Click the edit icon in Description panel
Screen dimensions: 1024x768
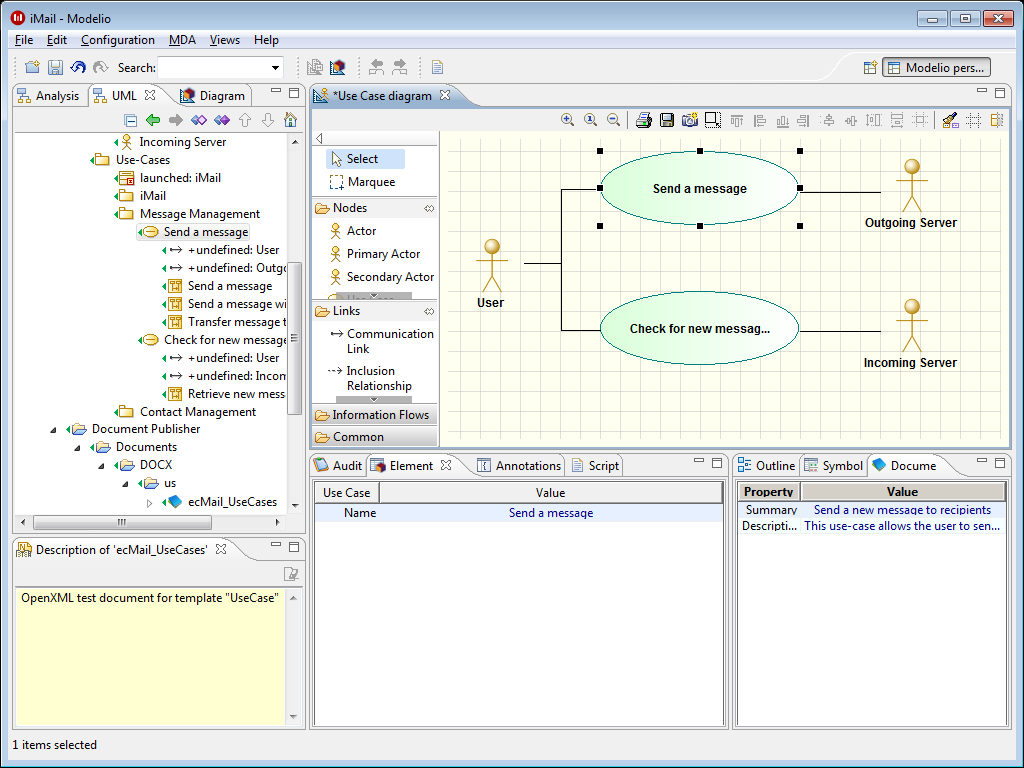[291, 573]
